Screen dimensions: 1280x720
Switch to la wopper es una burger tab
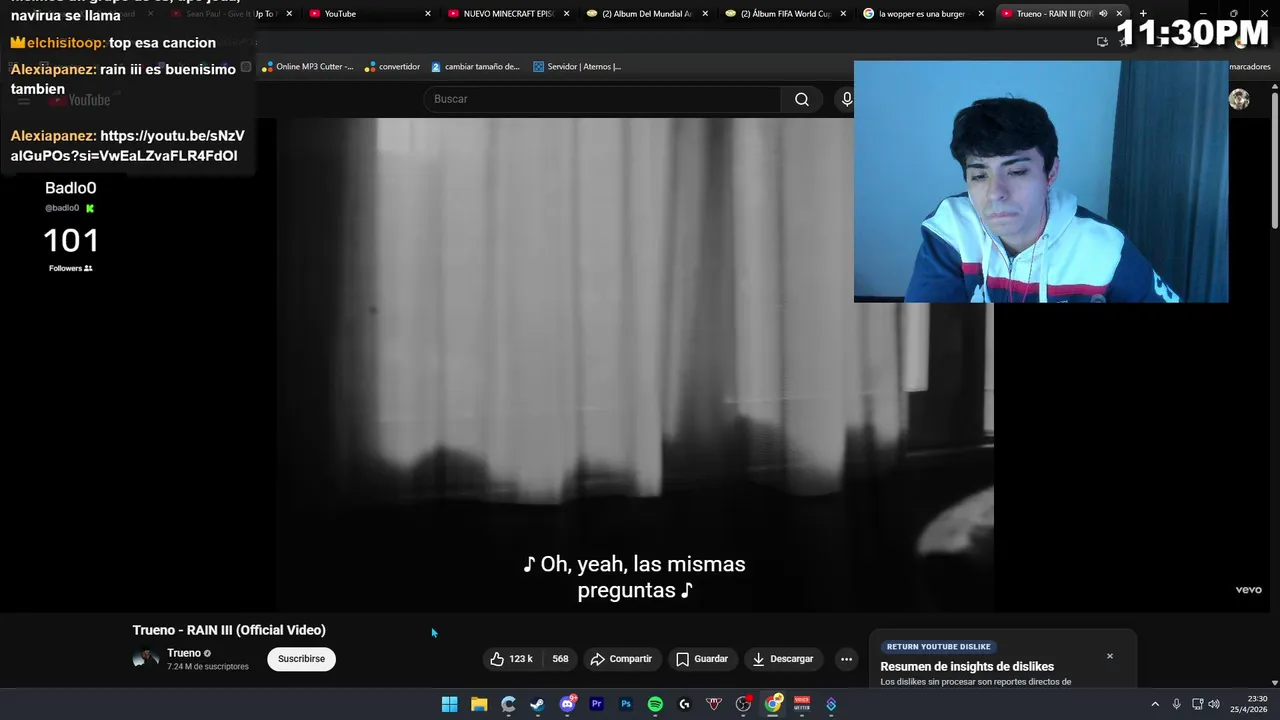tap(924, 14)
